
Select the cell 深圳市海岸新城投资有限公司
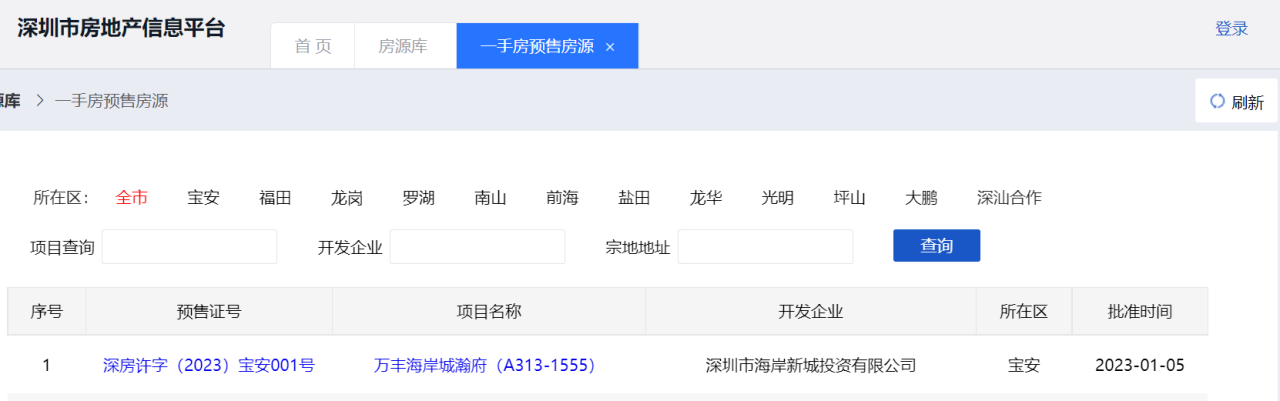click(811, 366)
